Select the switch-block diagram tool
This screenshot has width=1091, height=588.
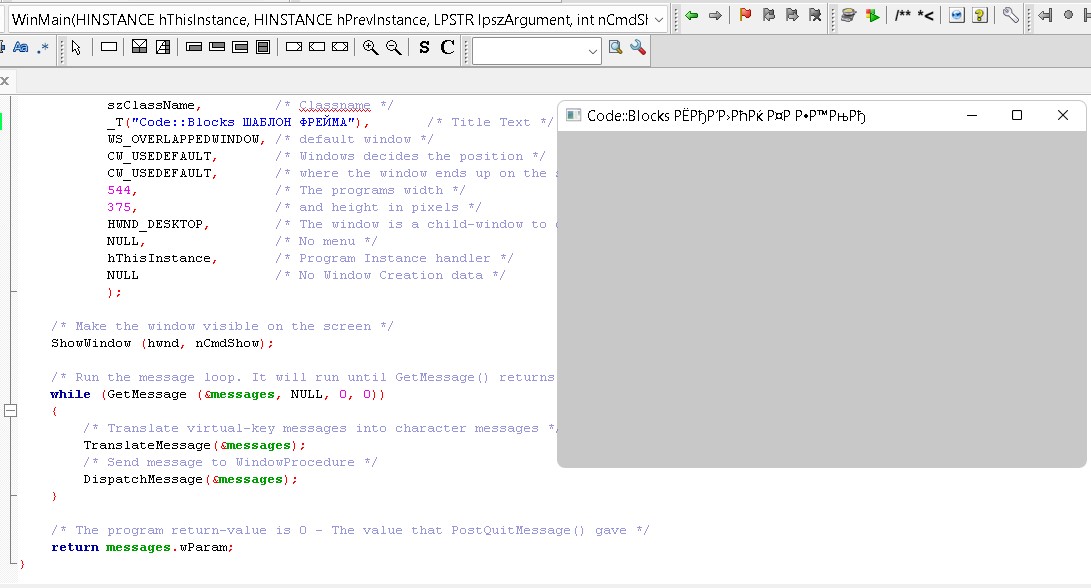tap(163, 47)
